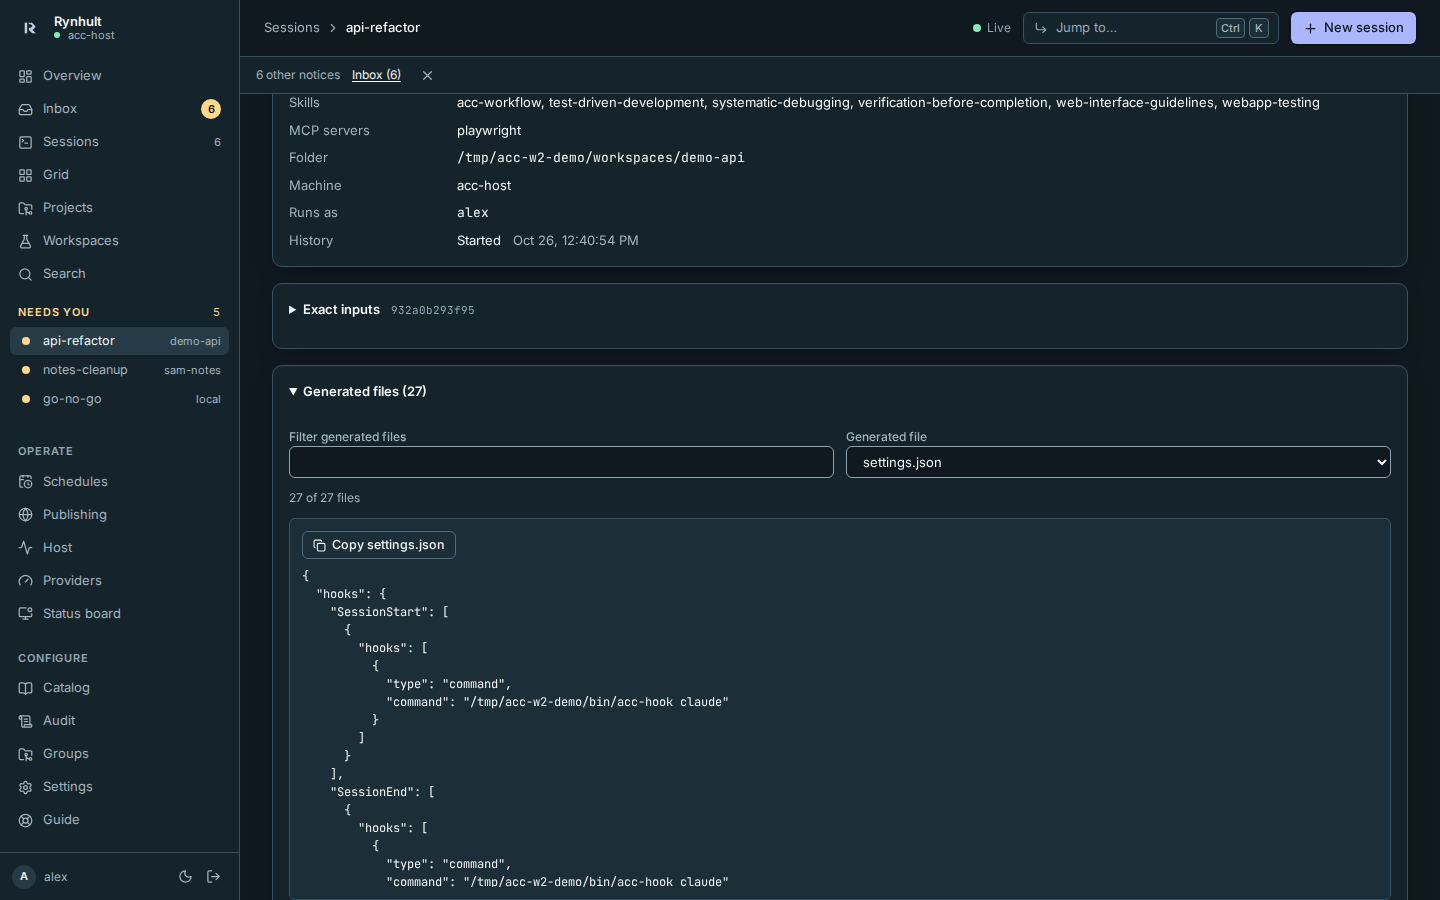Click the Search magnifier icon
Viewport: 1440px width, 900px height.
[x=26, y=274]
